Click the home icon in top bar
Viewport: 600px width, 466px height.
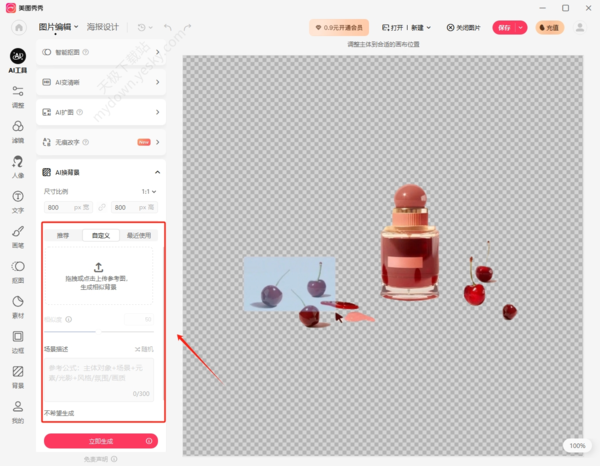(17, 27)
